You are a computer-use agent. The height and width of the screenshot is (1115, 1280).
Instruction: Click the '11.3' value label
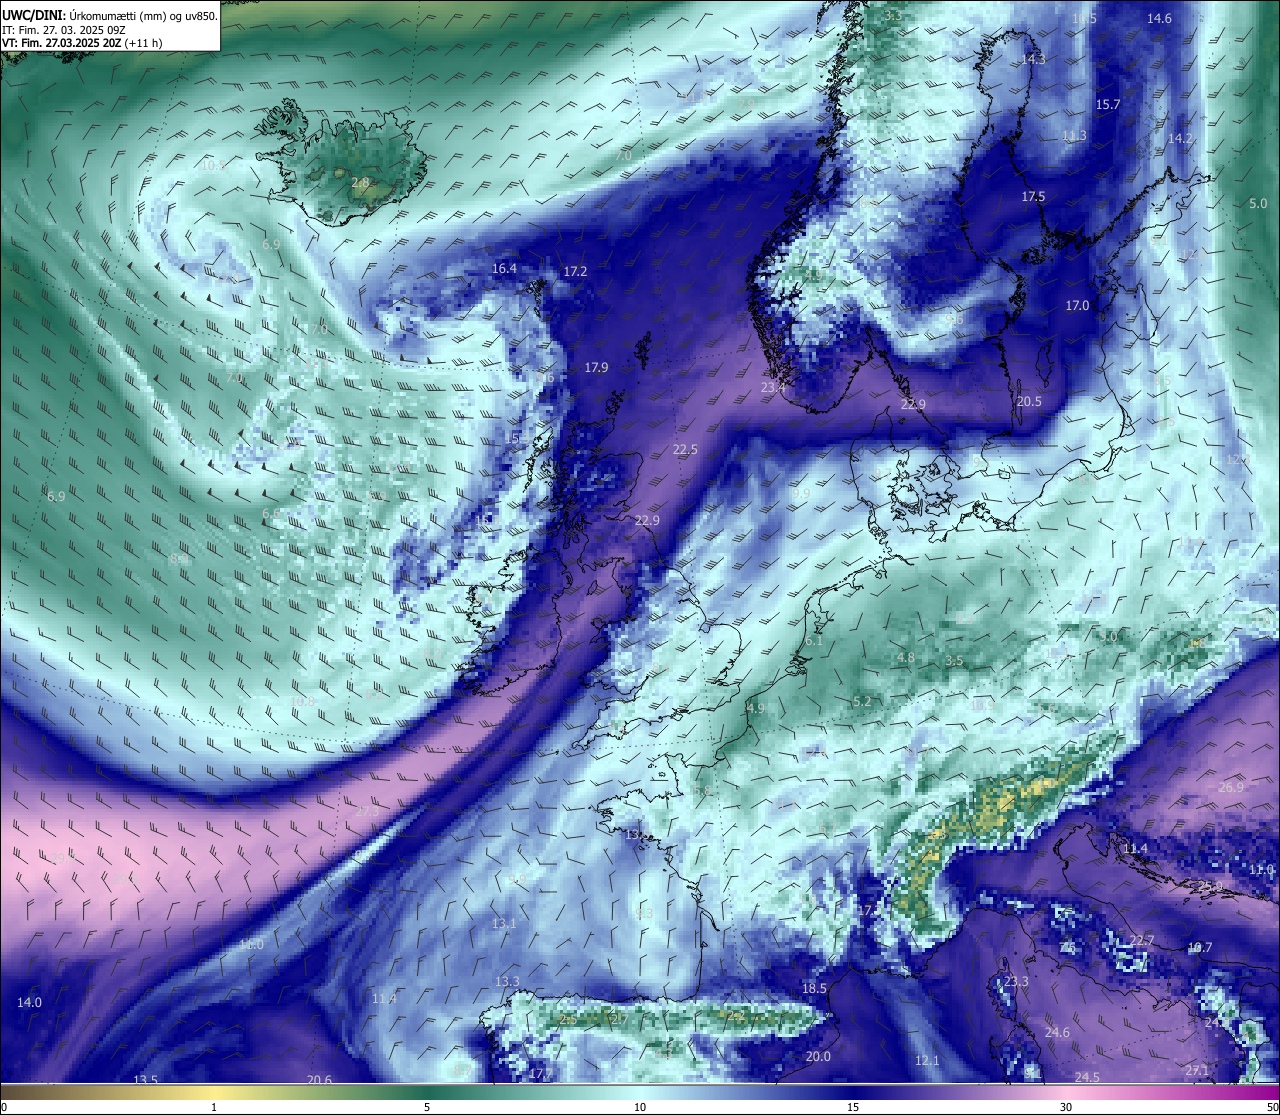1074,136
